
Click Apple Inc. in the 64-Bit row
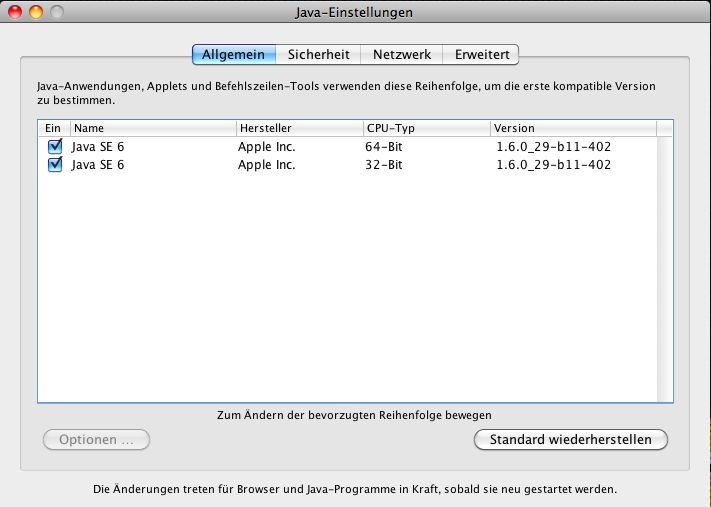click(267, 146)
